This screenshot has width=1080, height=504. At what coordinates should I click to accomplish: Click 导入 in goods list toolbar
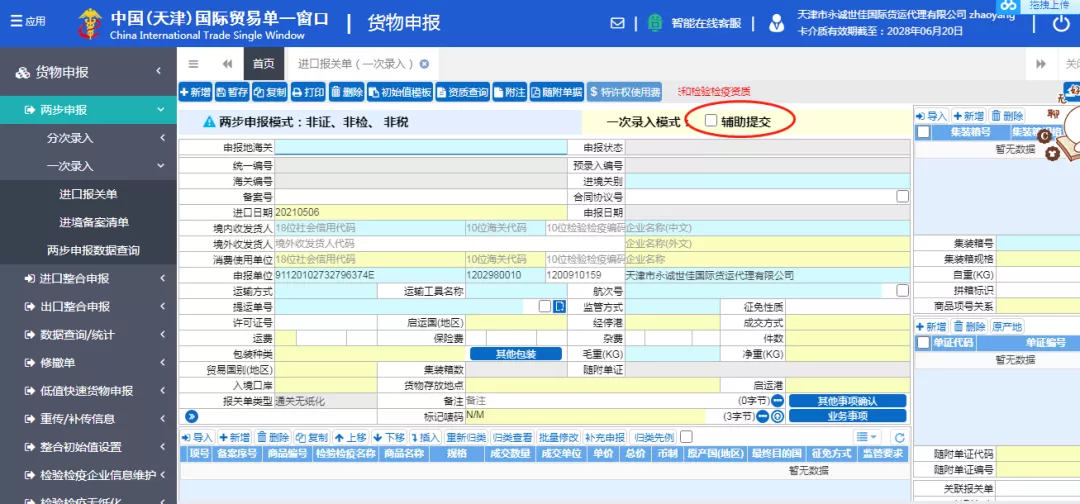(x=198, y=437)
